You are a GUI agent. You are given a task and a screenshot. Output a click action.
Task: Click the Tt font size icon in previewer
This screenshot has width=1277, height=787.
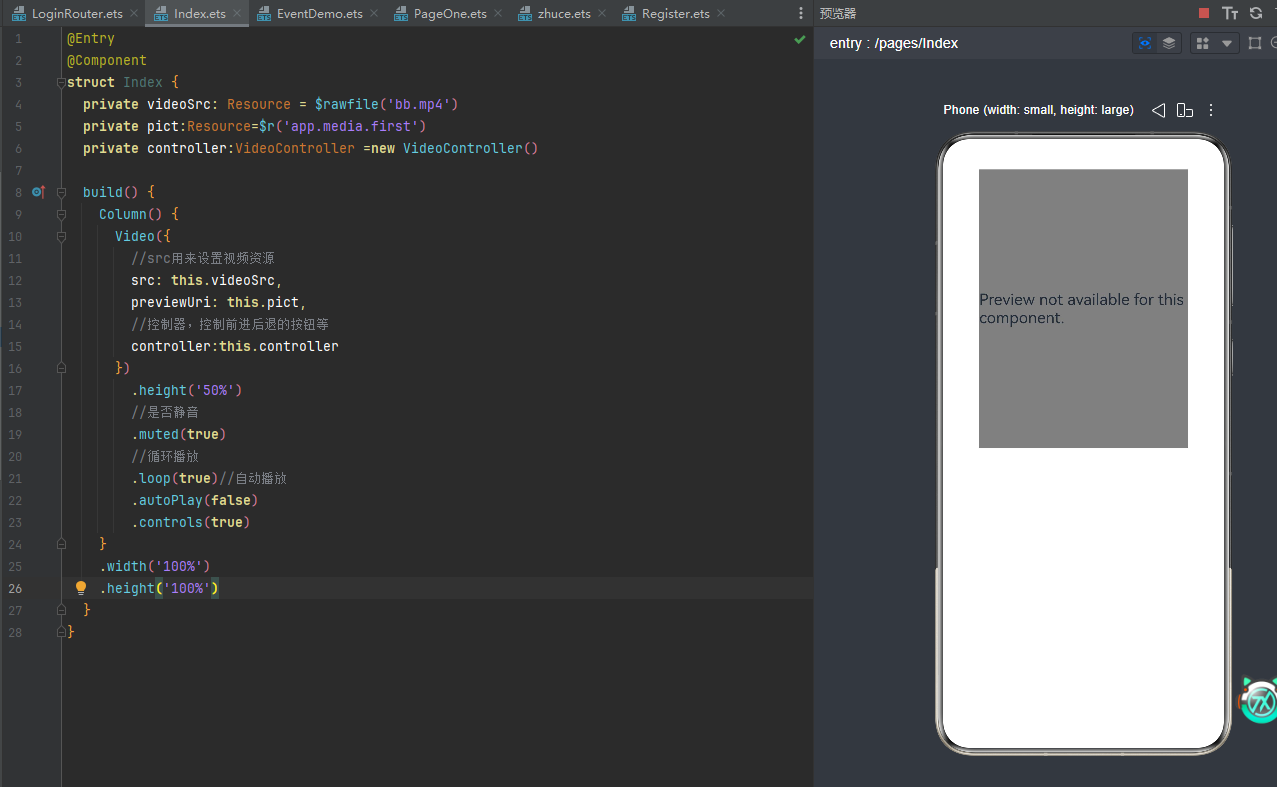[x=1230, y=13]
